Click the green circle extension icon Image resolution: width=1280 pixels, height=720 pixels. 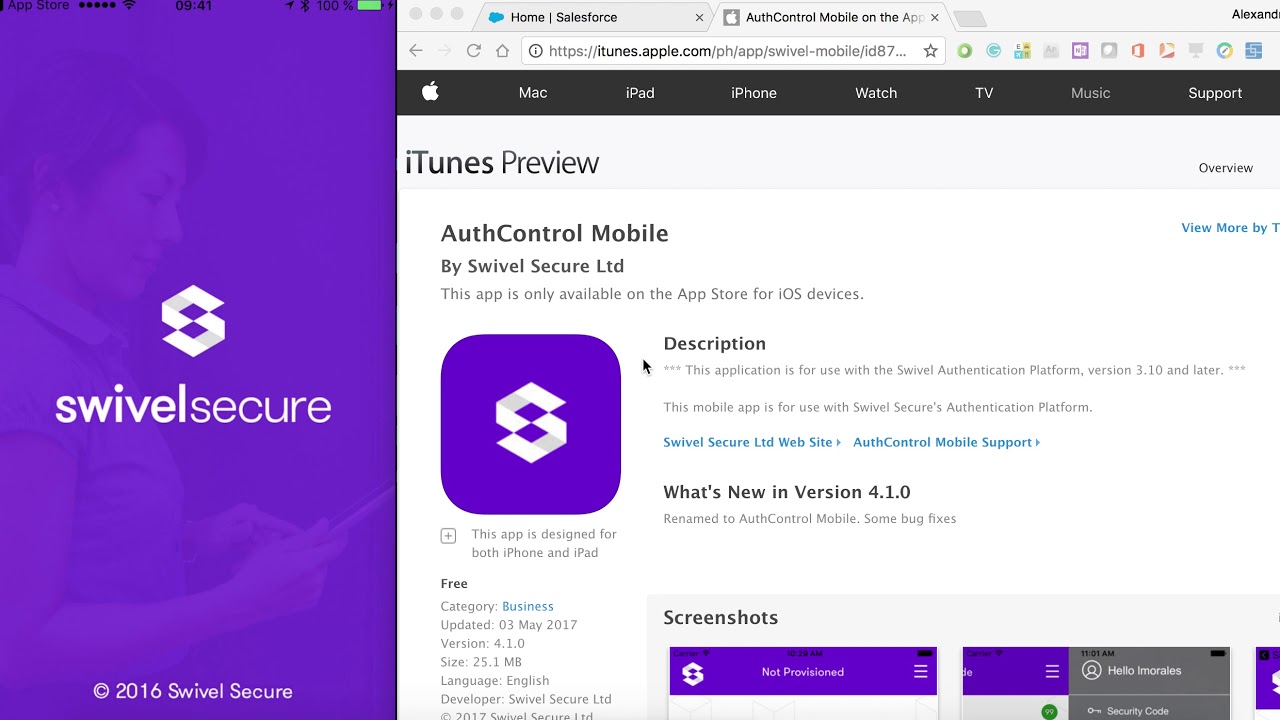(x=965, y=51)
